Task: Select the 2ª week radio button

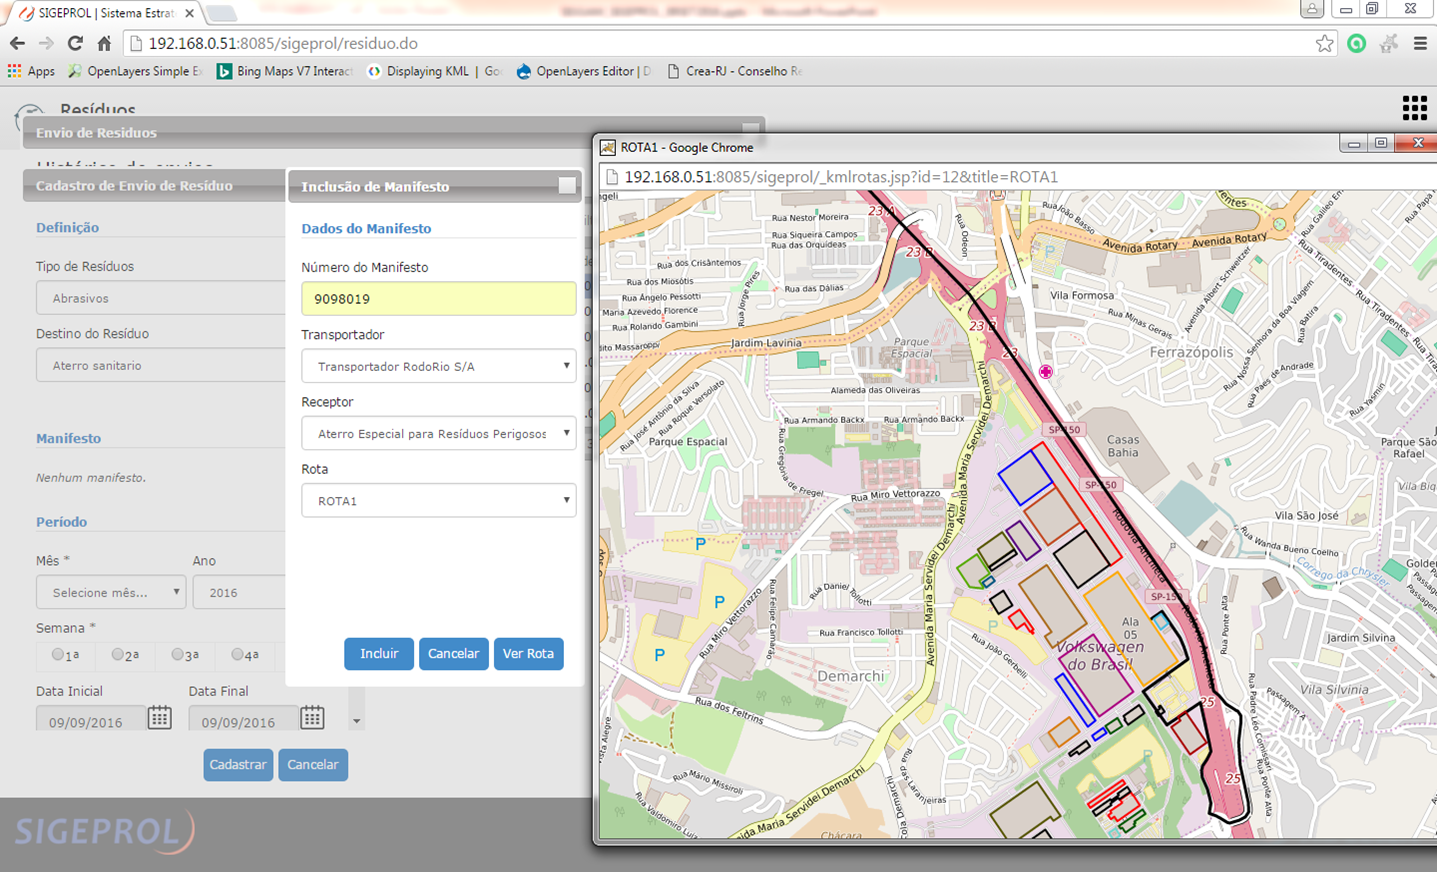Action: coord(118,655)
